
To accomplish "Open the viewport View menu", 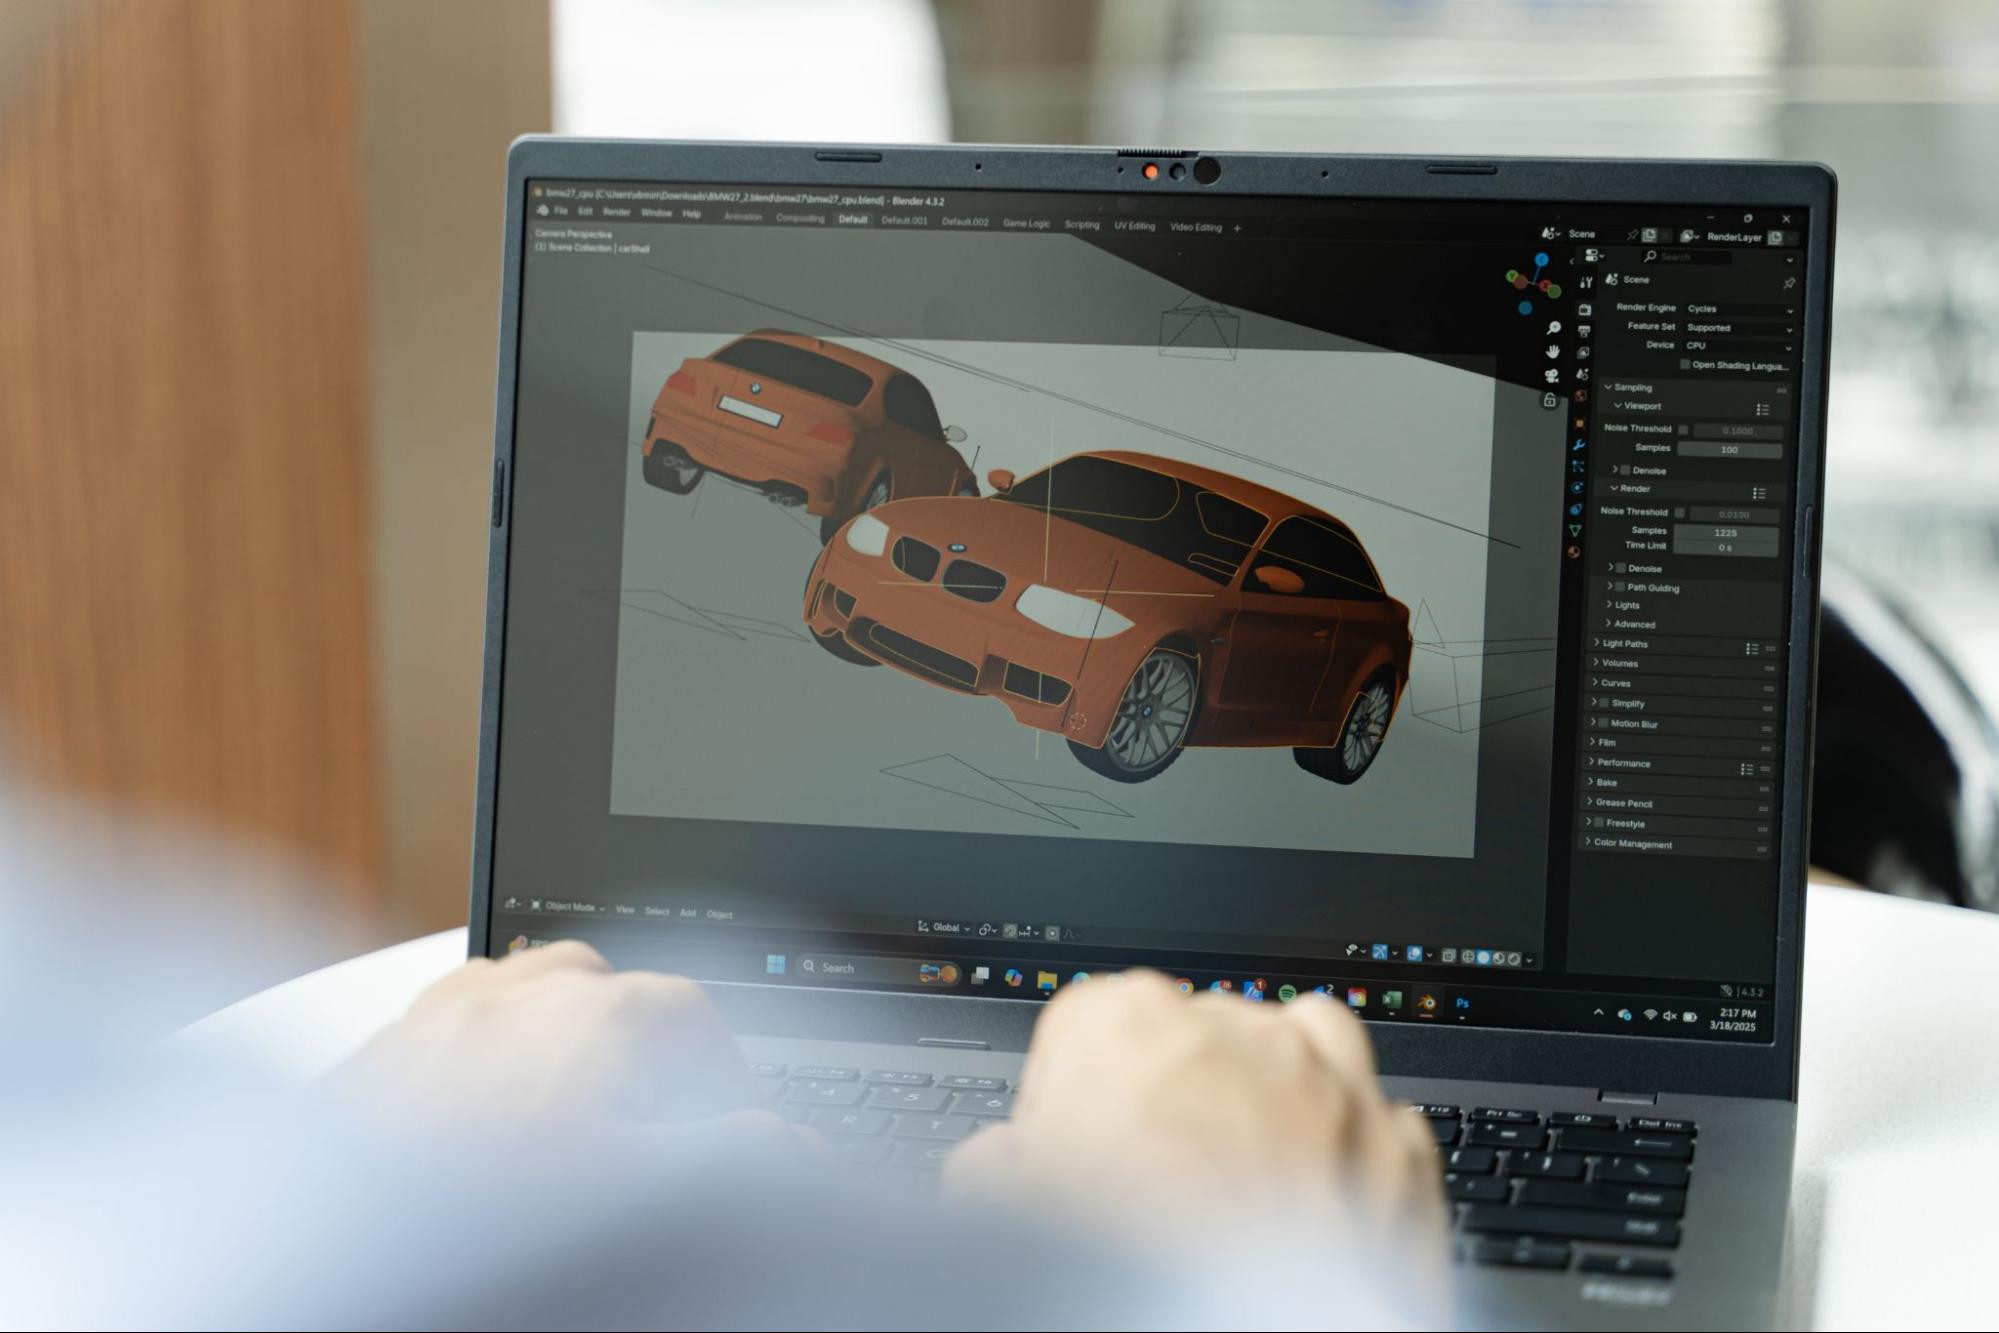I will pos(625,910).
